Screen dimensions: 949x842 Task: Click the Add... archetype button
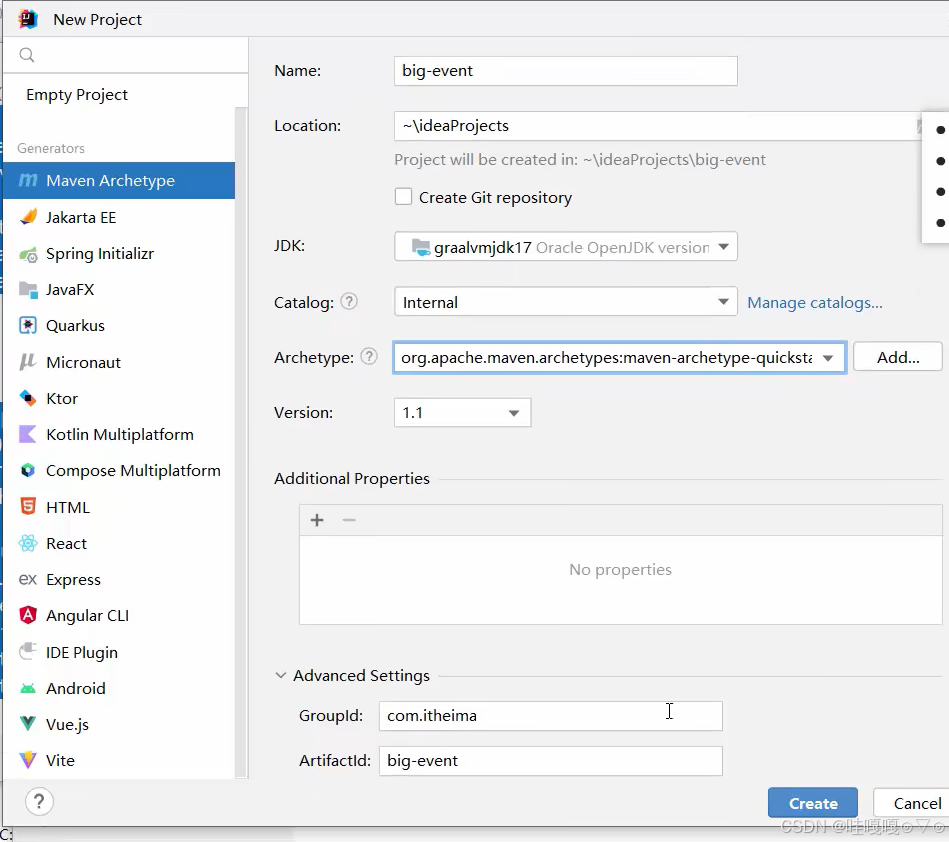898,357
